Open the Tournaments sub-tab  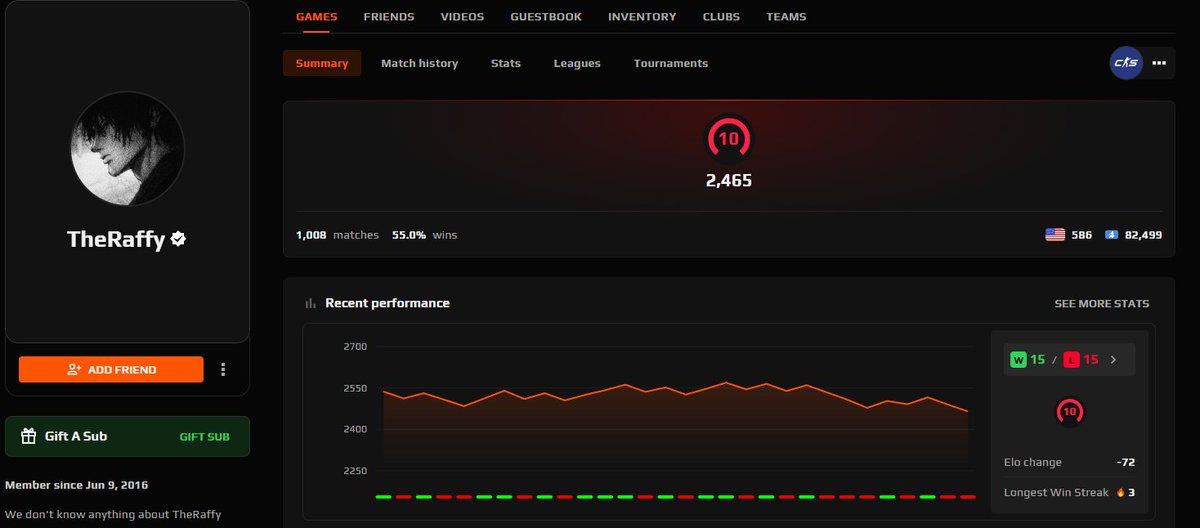(671, 63)
